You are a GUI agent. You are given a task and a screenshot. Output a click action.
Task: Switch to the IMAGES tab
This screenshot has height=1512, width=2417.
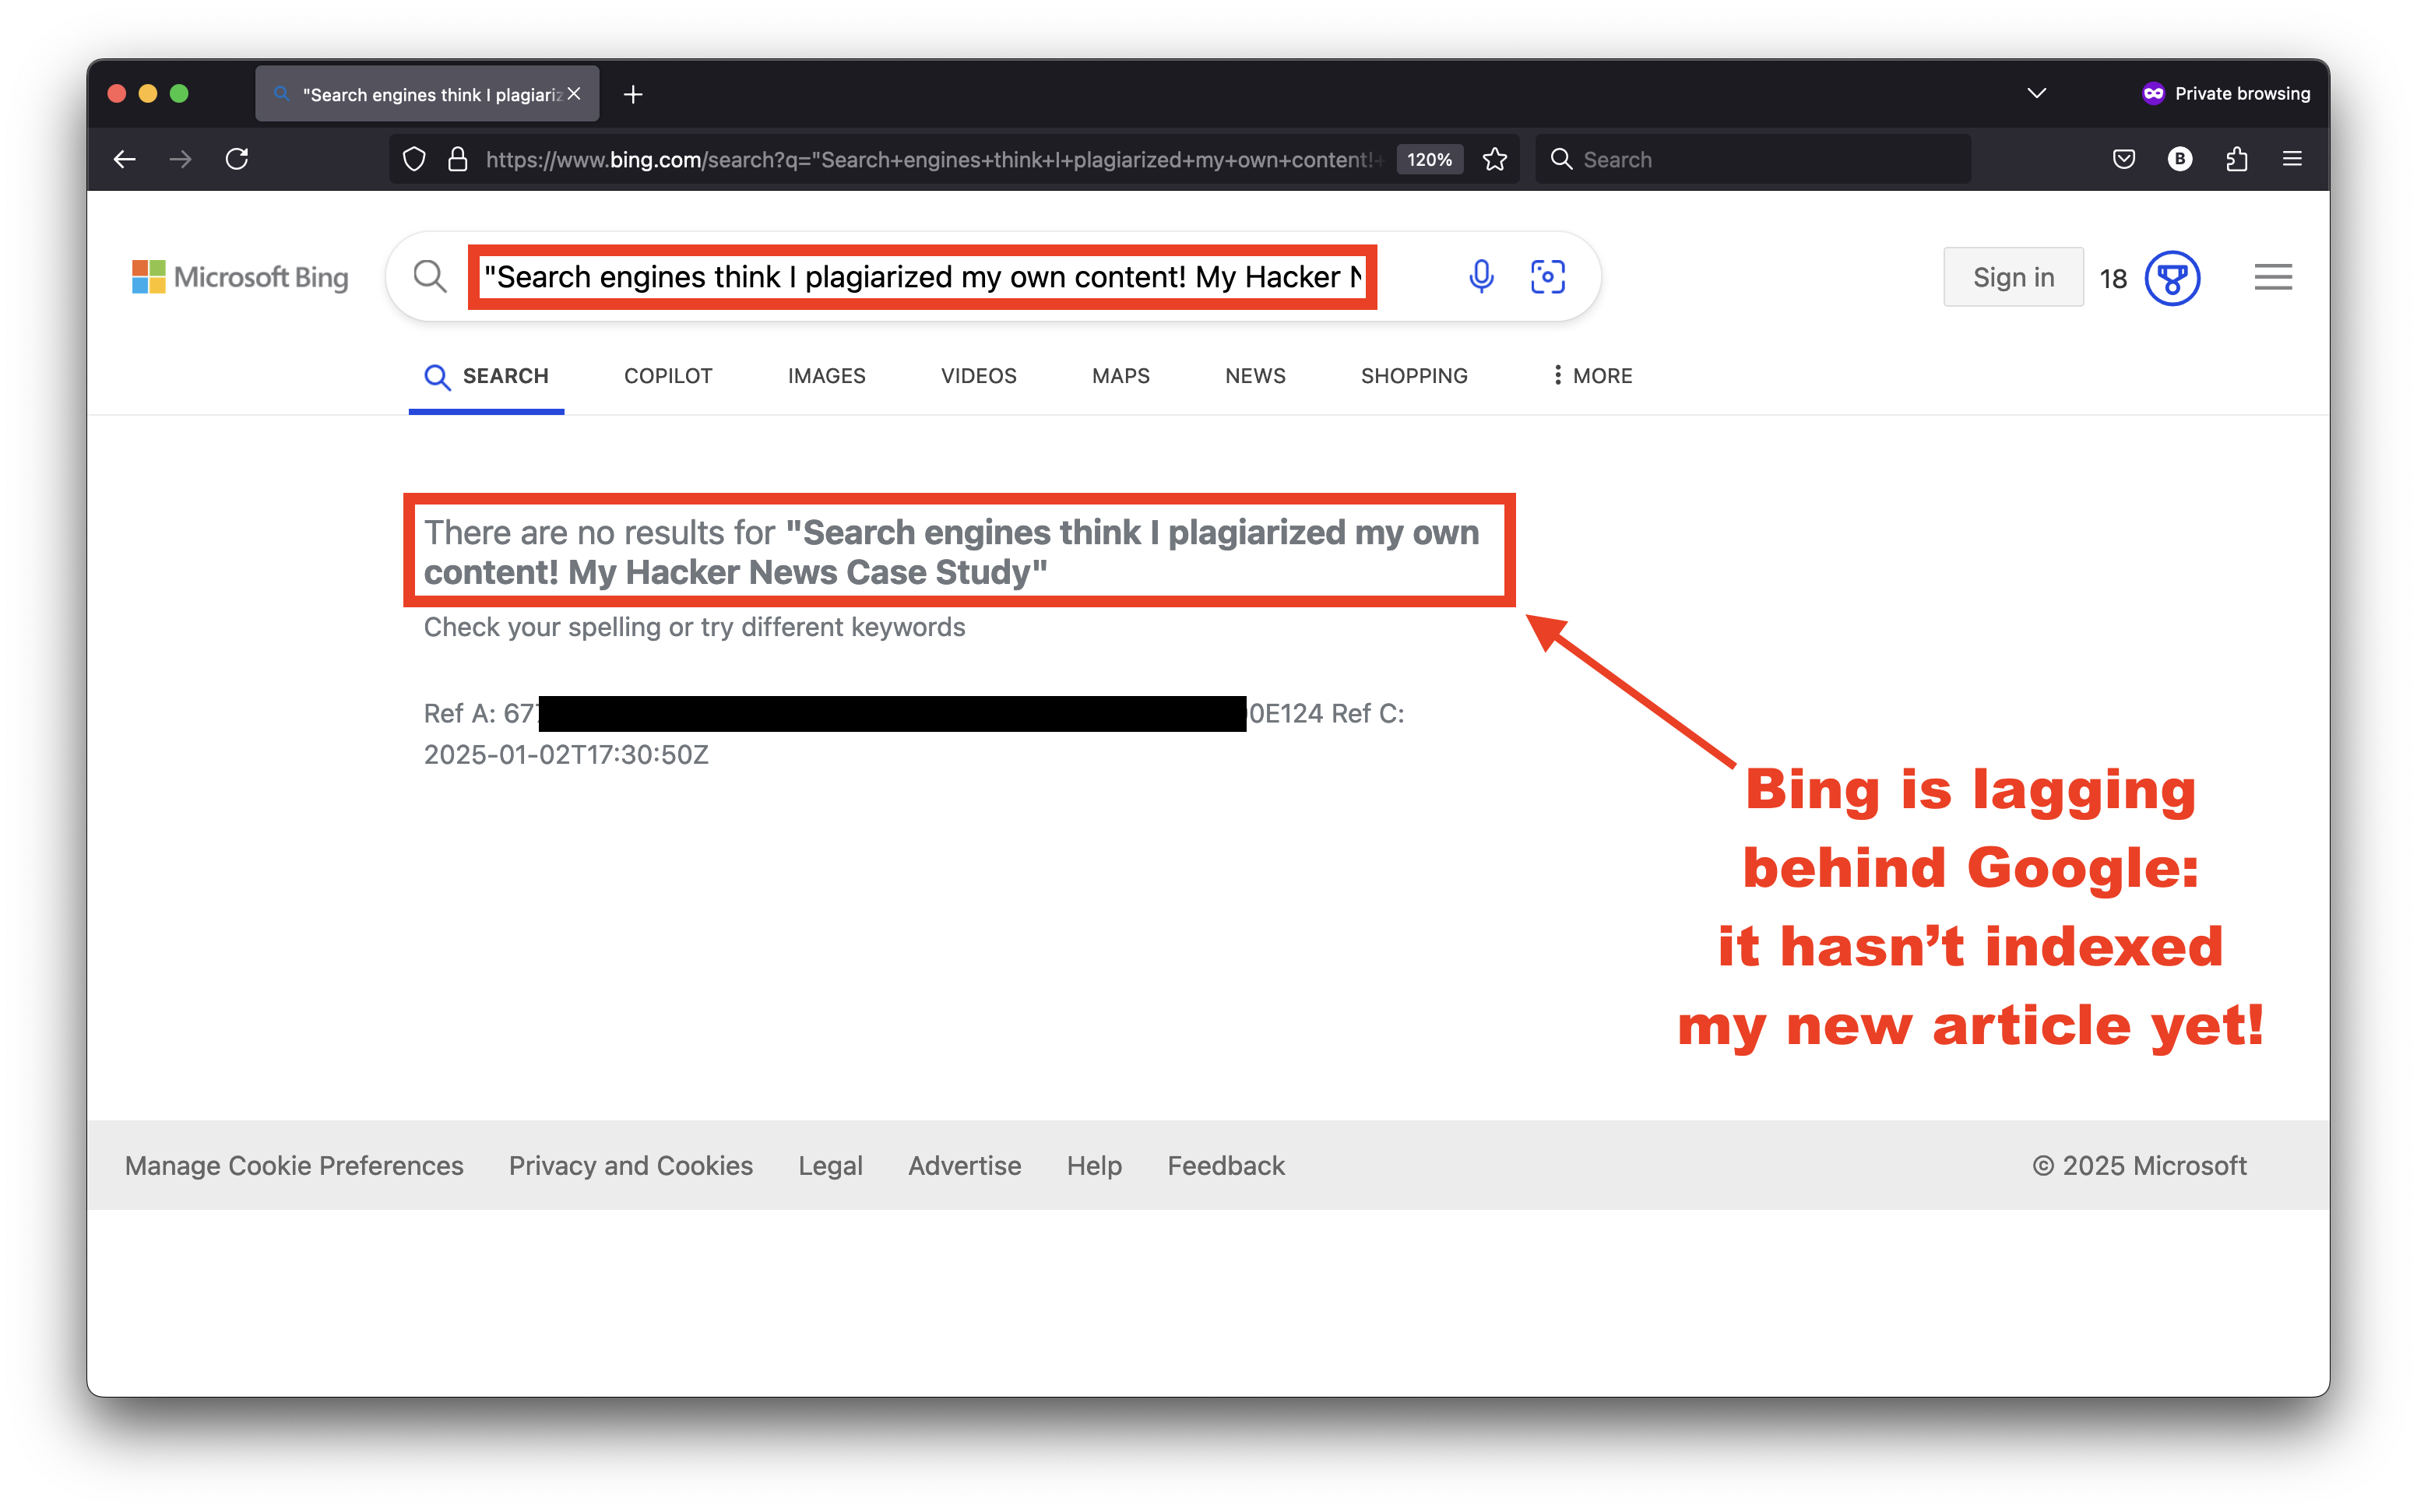(826, 376)
